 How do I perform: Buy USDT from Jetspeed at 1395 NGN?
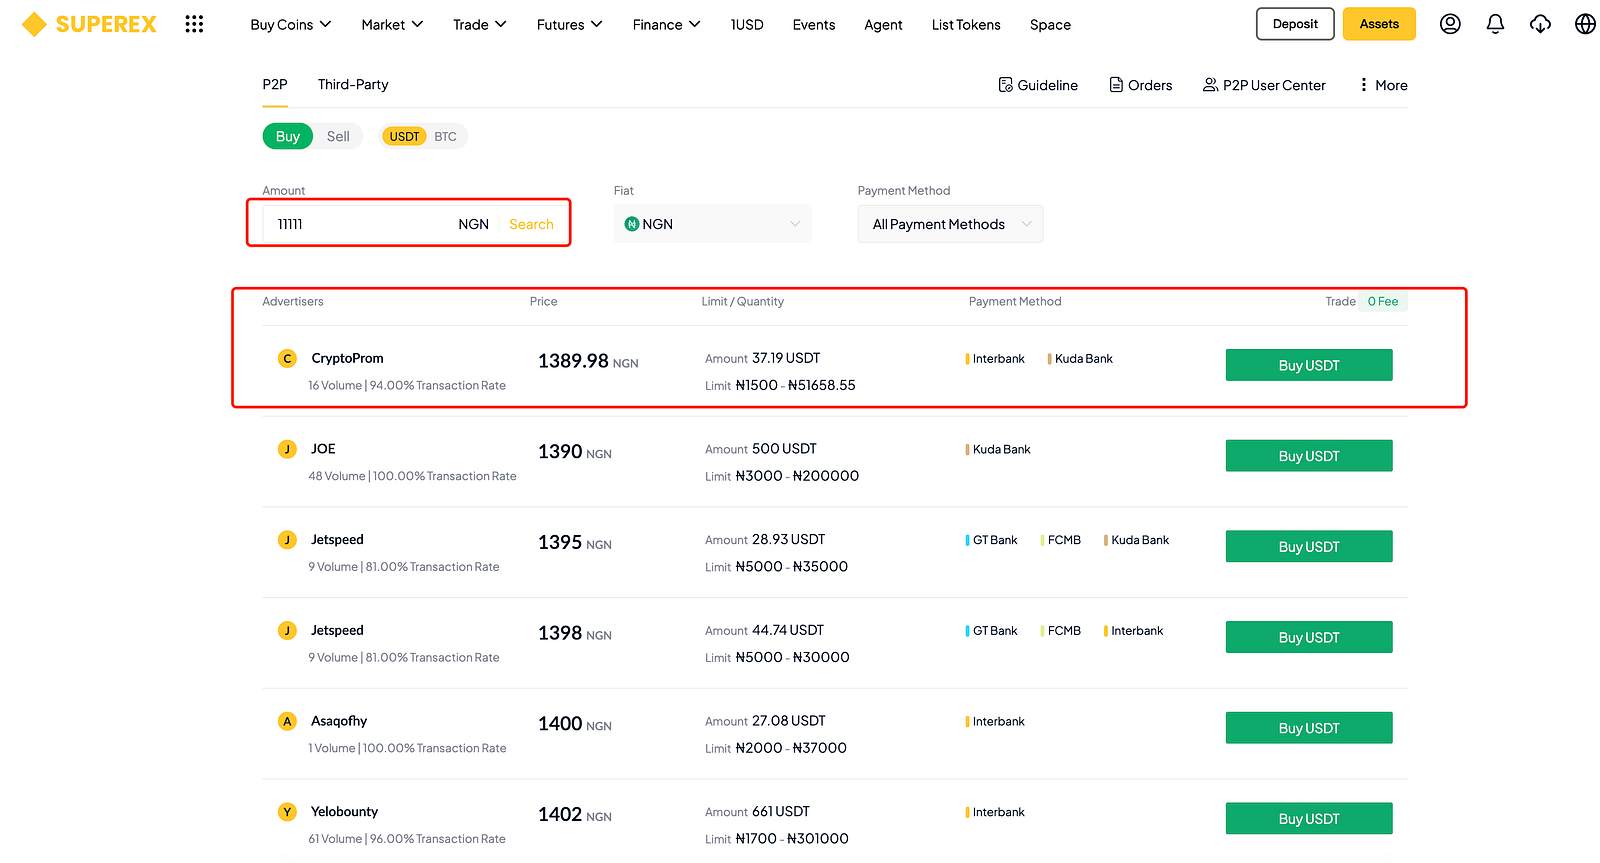tap(1309, 547)
